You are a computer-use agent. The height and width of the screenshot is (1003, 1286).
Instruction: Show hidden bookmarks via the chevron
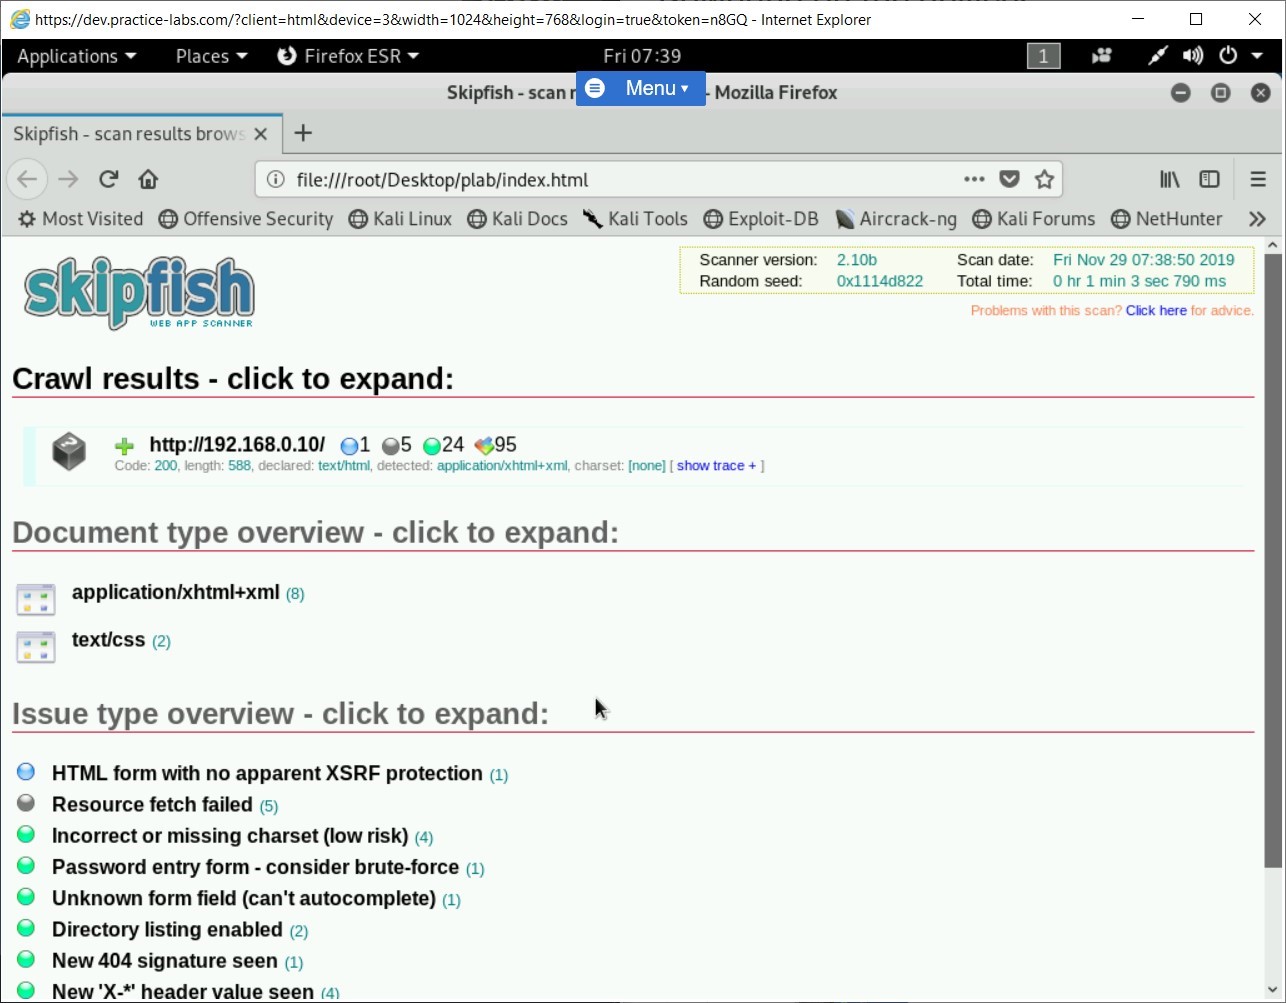(1257, 218)
